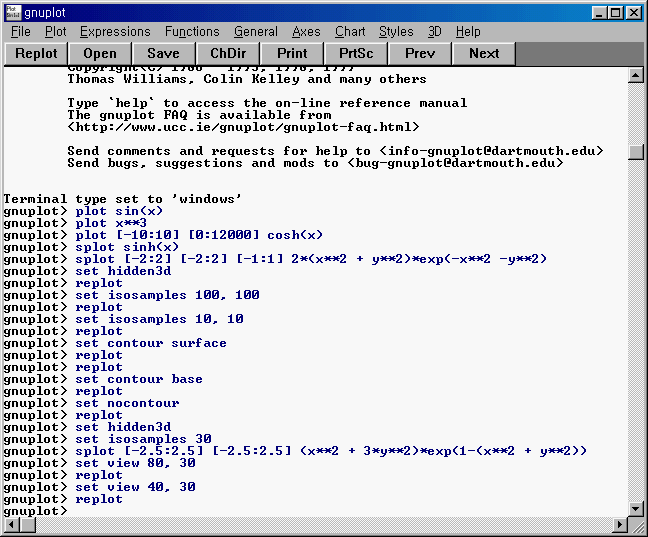The image size is (648, 537).
Task: Open the Plot menu
Action: tap(56, 32)
